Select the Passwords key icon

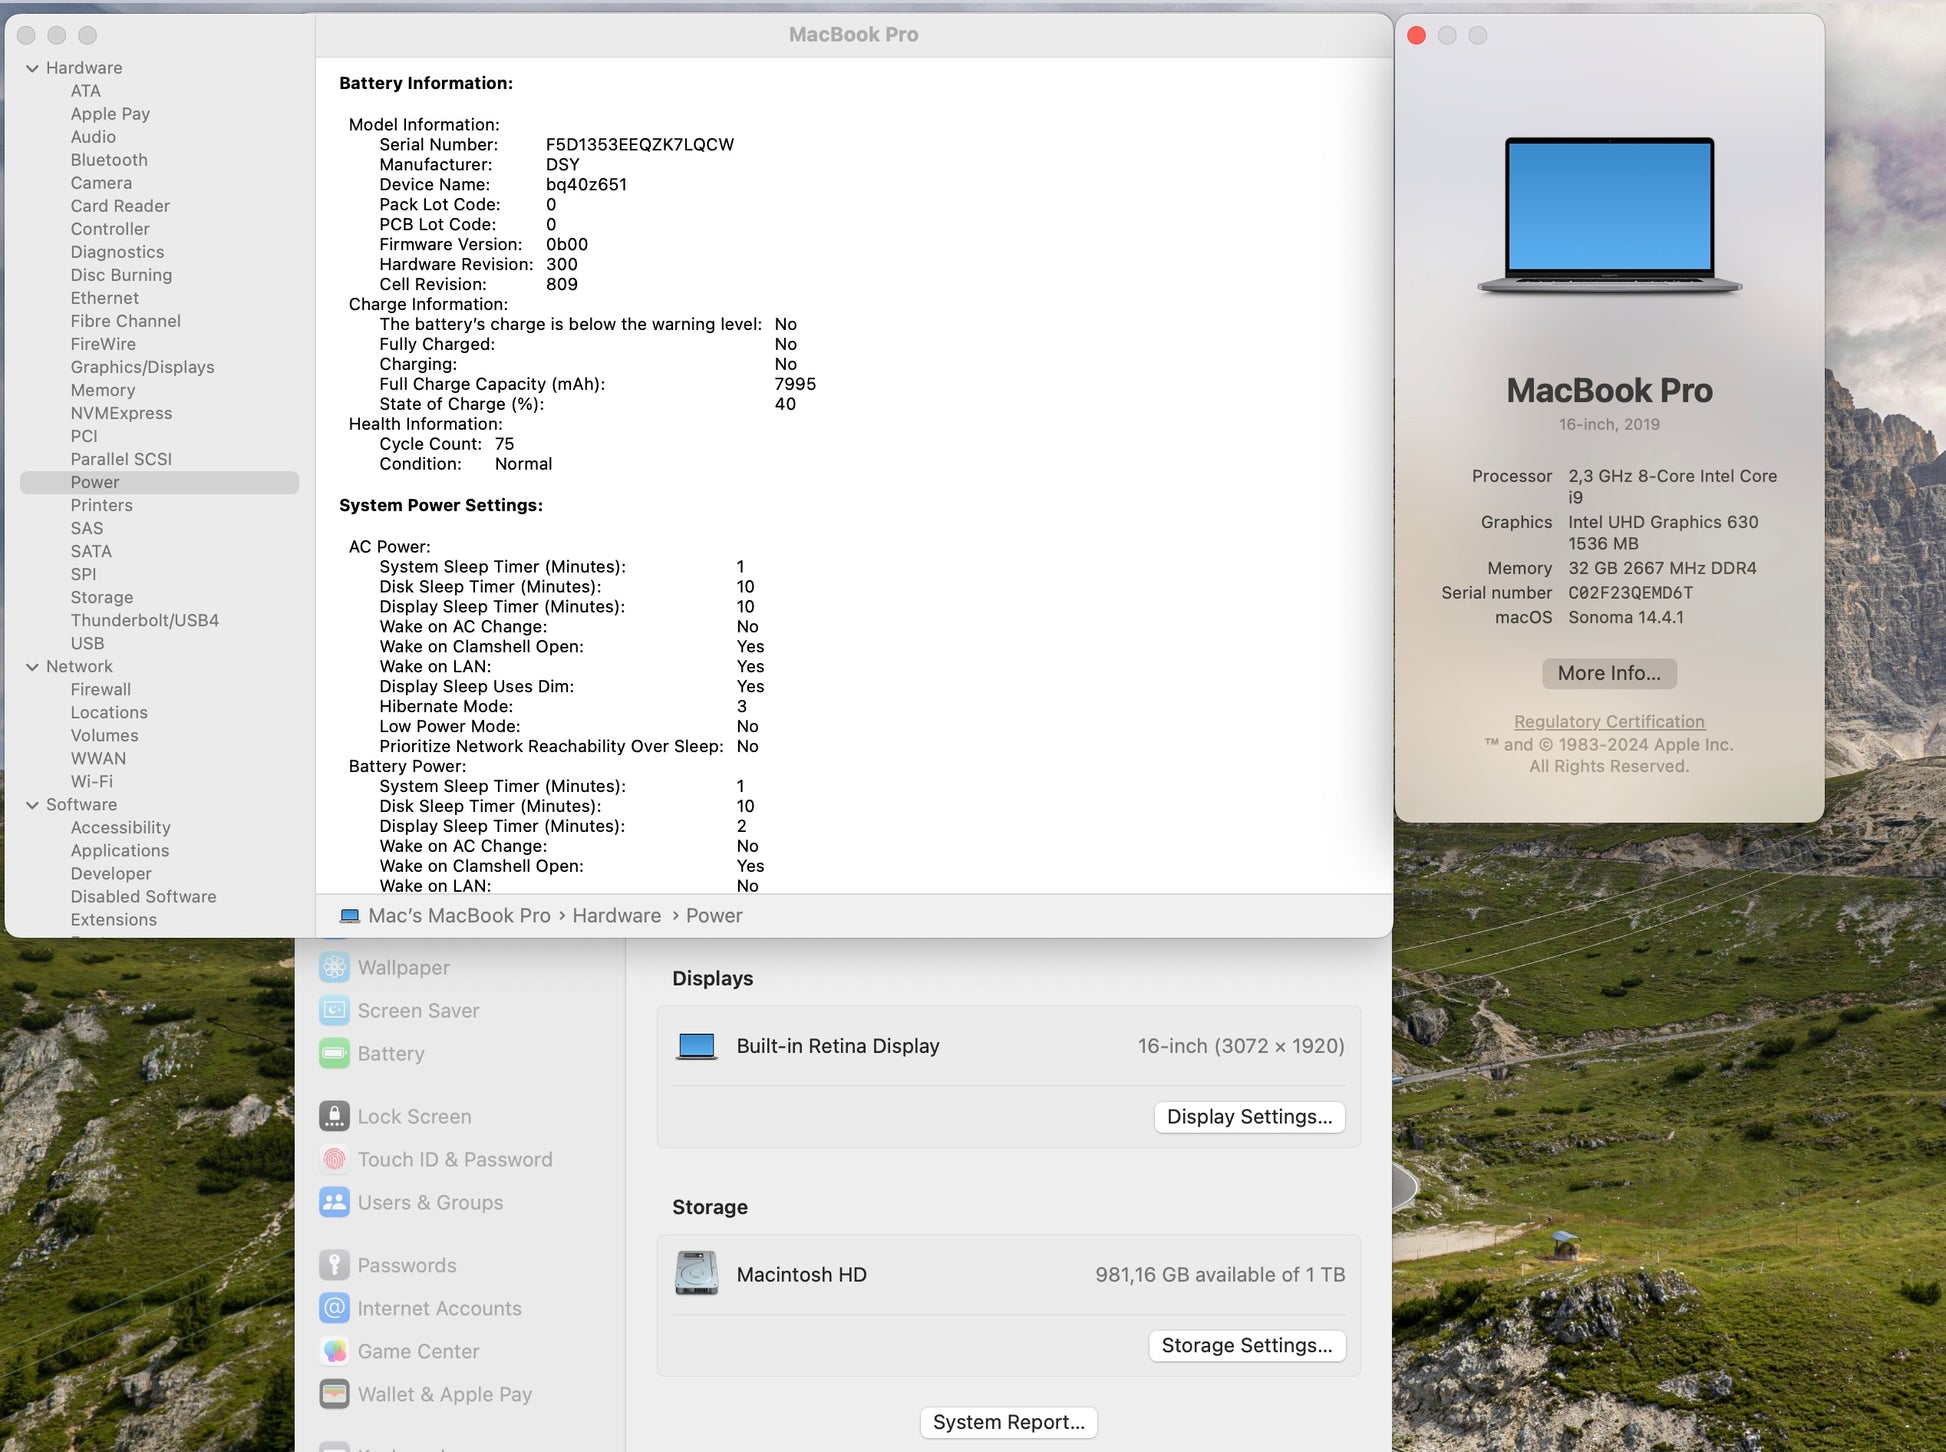click(x=334, y=1265)
